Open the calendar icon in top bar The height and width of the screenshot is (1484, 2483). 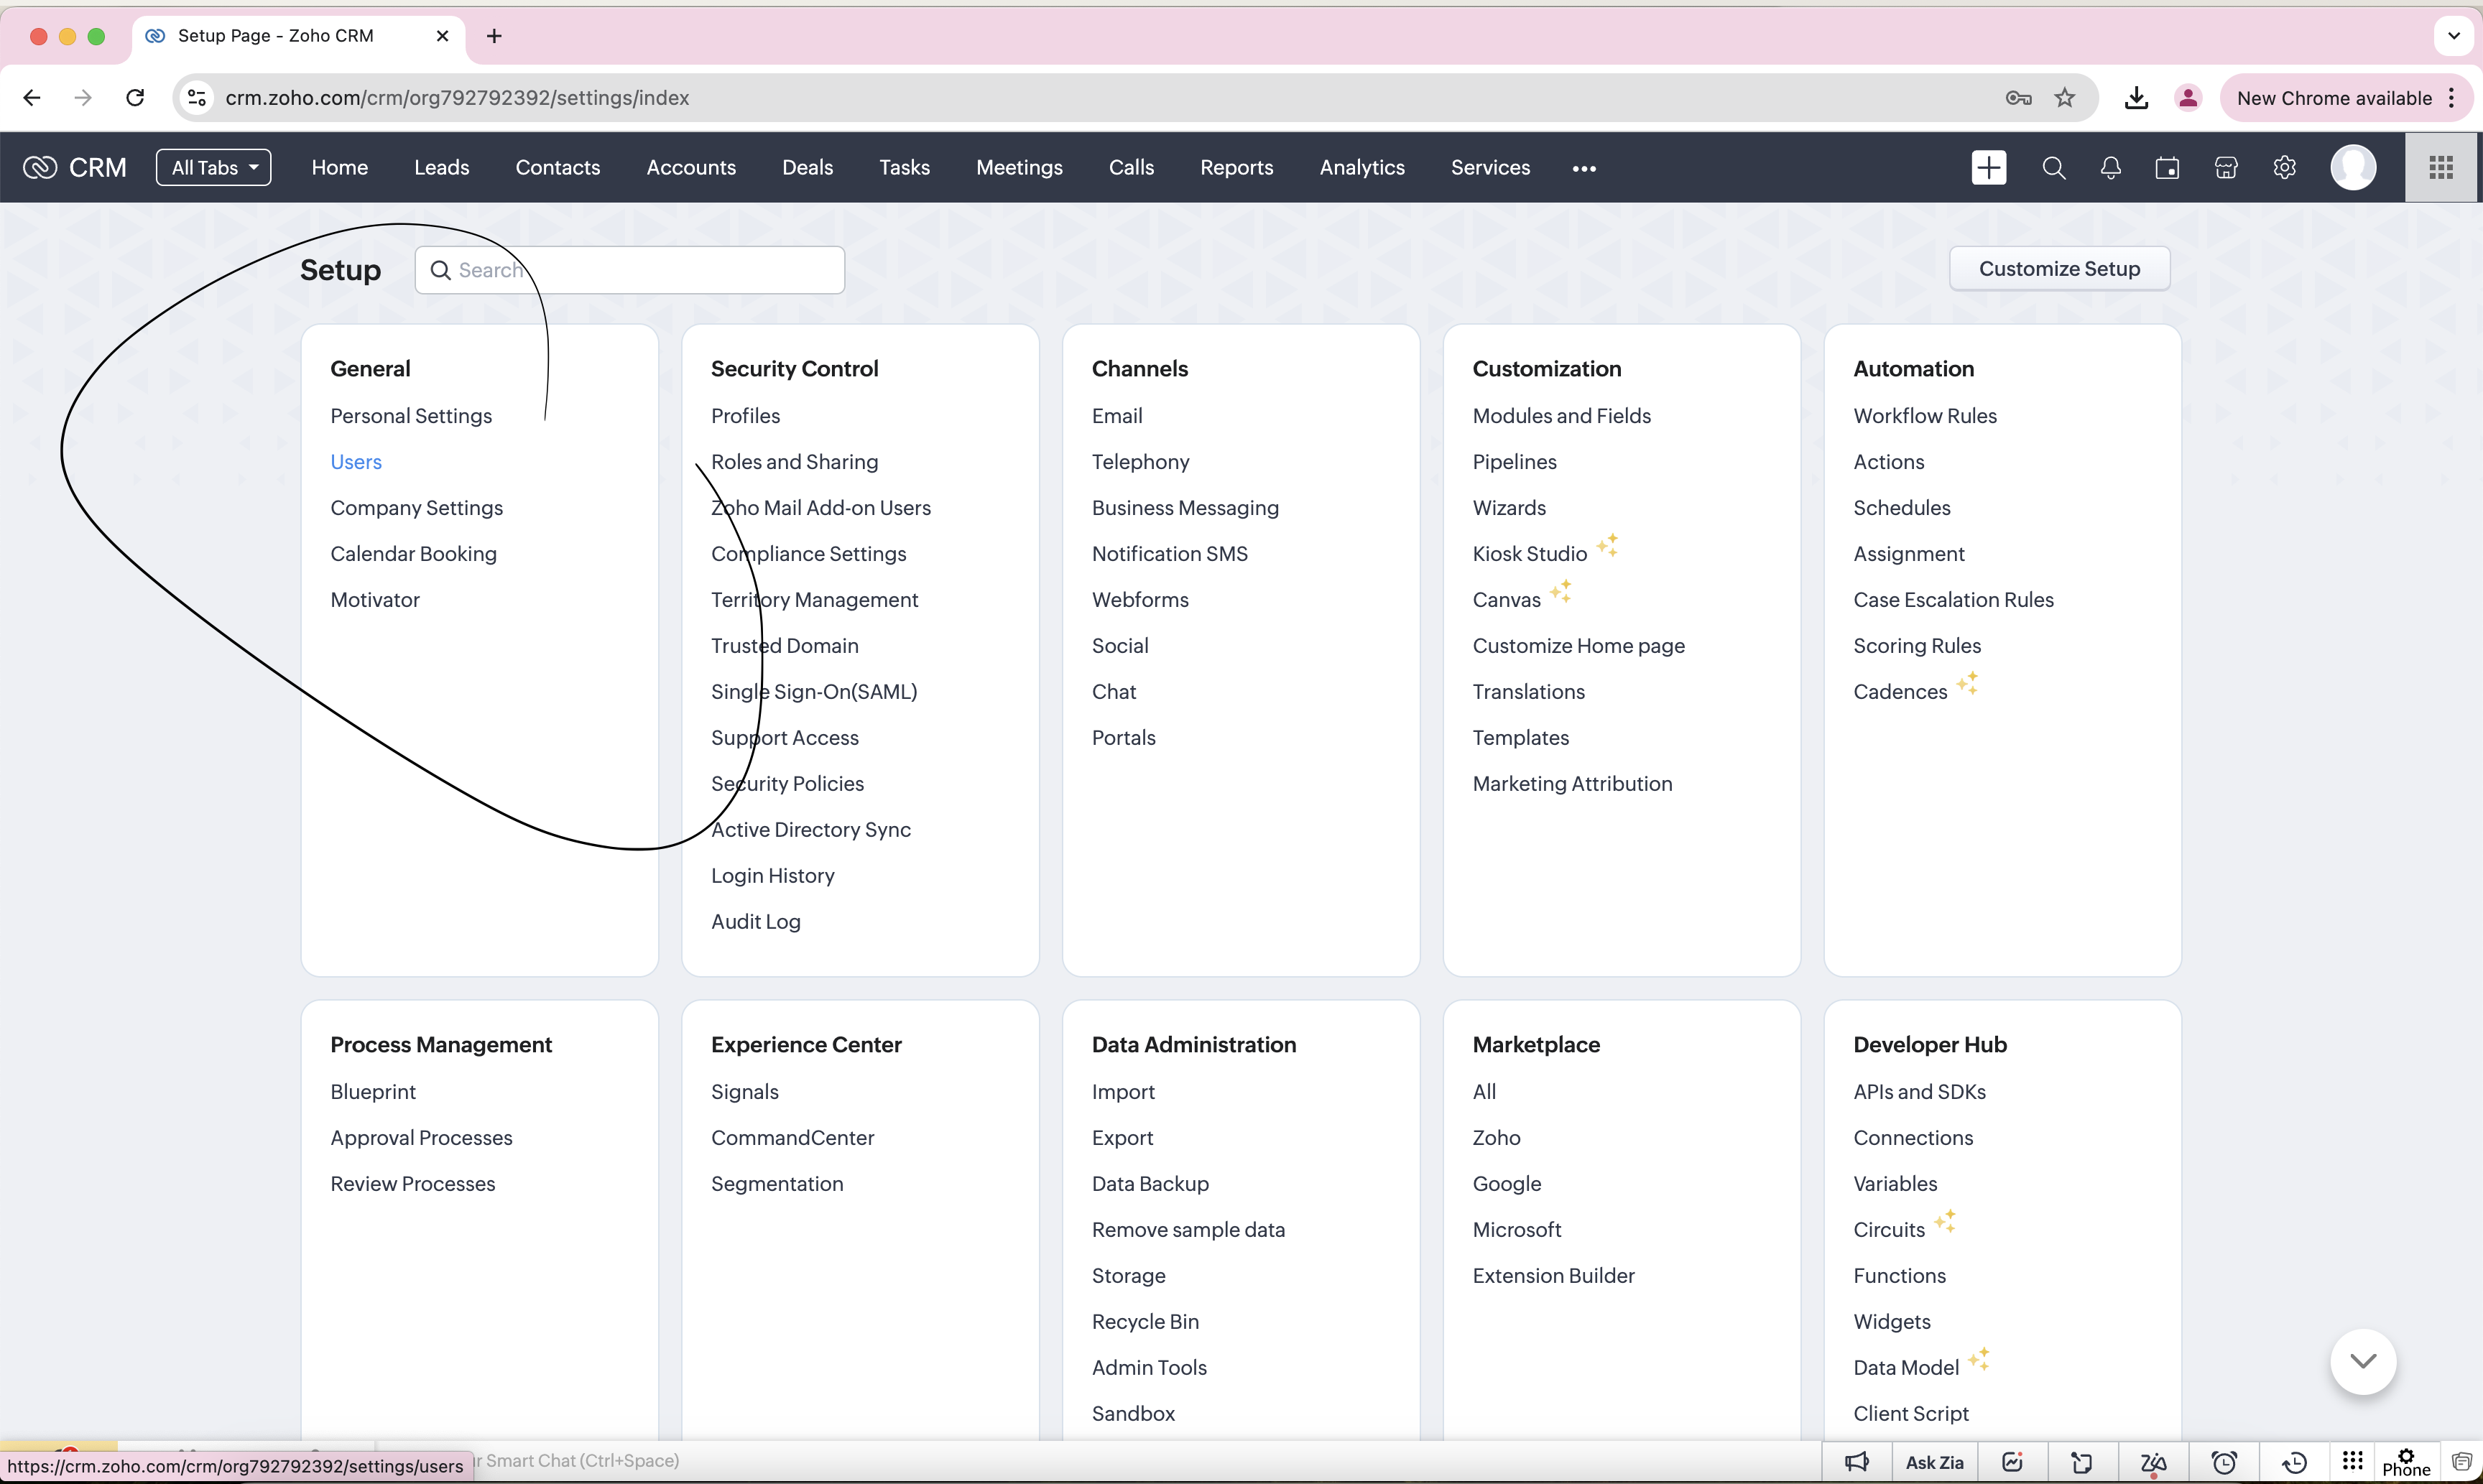(x=2167, y=167)
